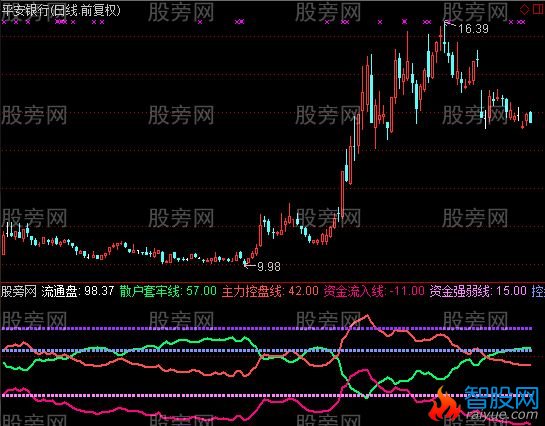The image size is (545, 426).
Task: Click the 流通盘: 98.37 indicator value
Action: pos(78,291)
